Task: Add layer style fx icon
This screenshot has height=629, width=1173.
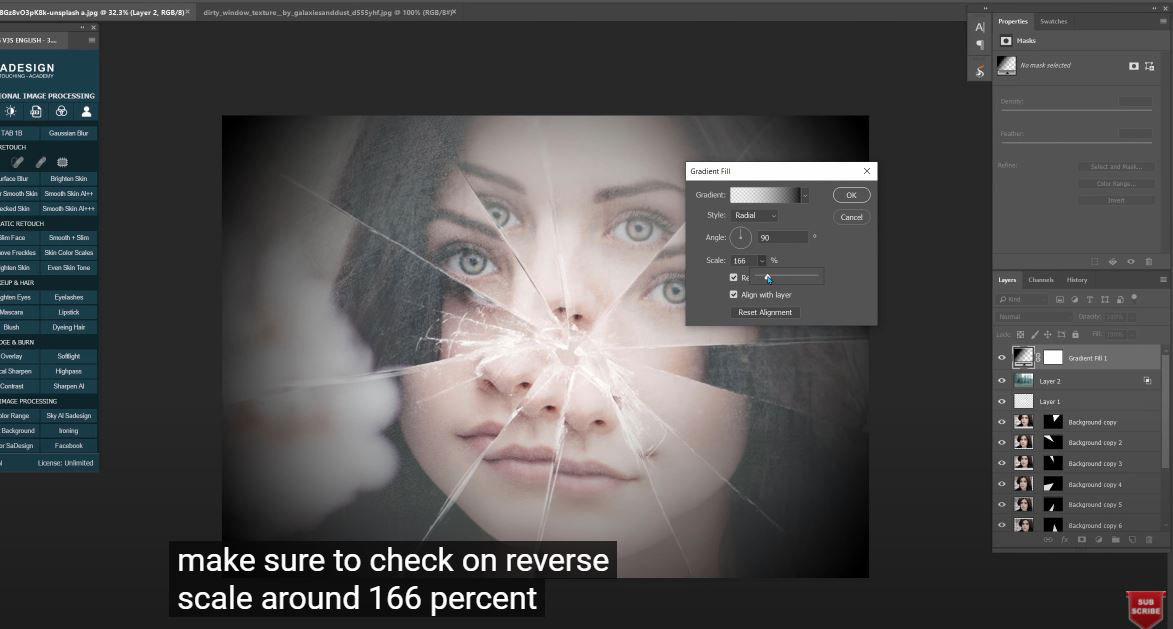Action: tap(1065, 539)
